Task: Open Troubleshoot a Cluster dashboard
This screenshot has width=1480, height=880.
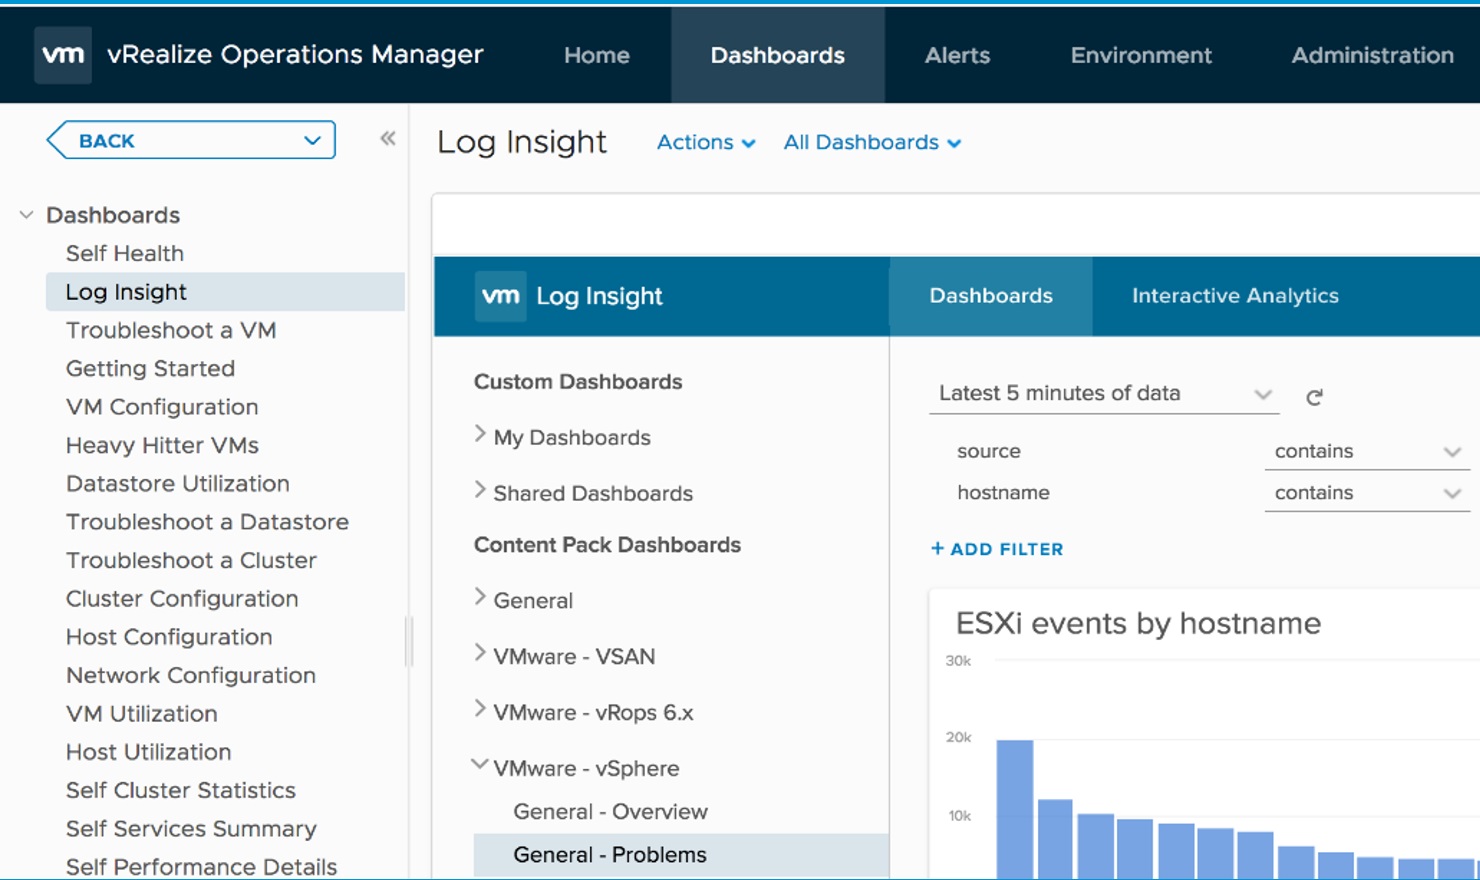Action: pos(191,561)
